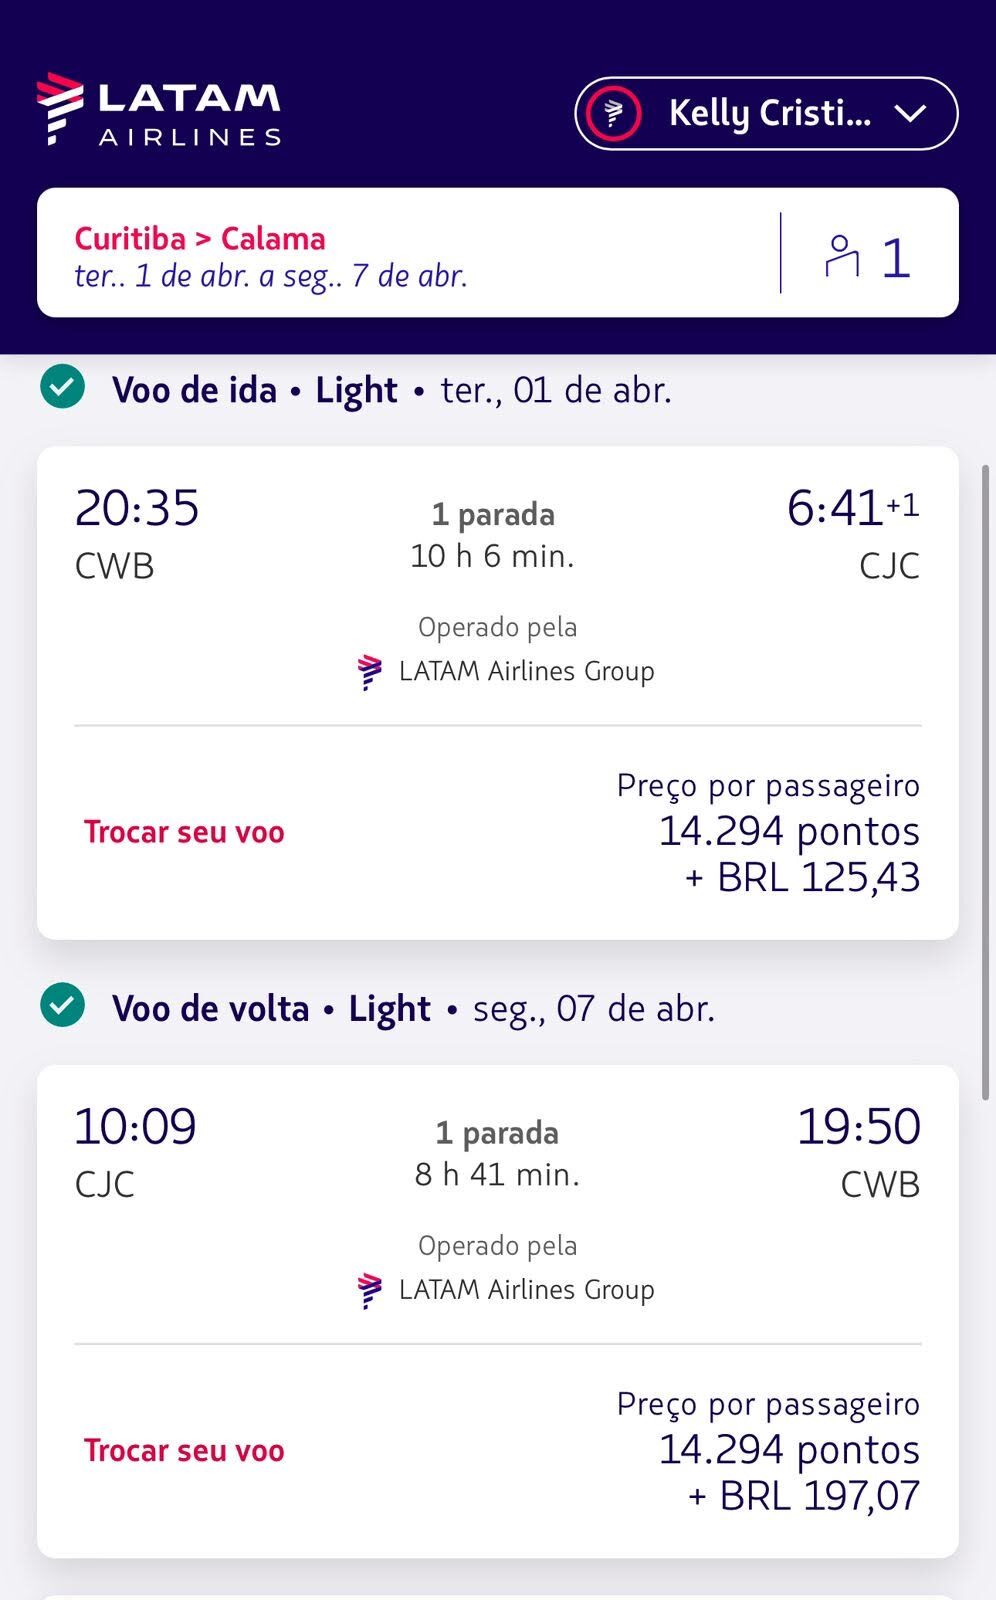Expand the Kelly Cristi account dropdown
Image resolution: width=996 pixels, height=1600 pixels.
click(768, 113)
